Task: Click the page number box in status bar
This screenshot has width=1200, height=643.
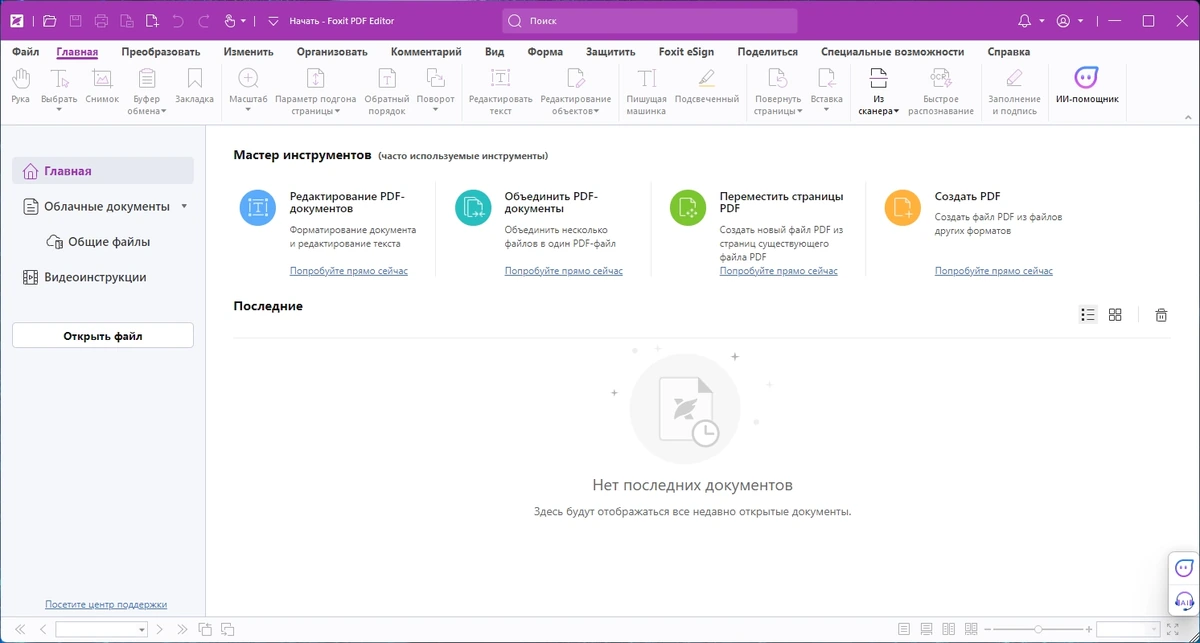Action: coord(101,630)
